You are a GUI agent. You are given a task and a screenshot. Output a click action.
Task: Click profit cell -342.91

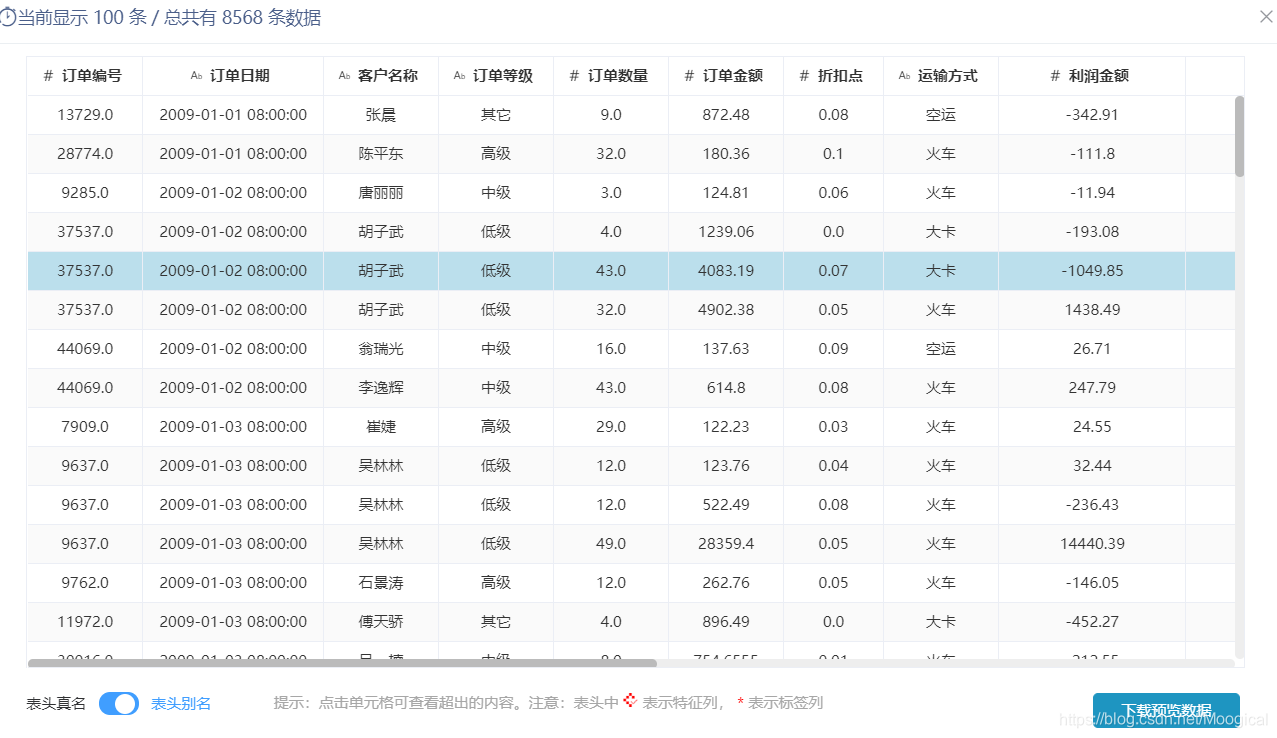[1092, 115]
